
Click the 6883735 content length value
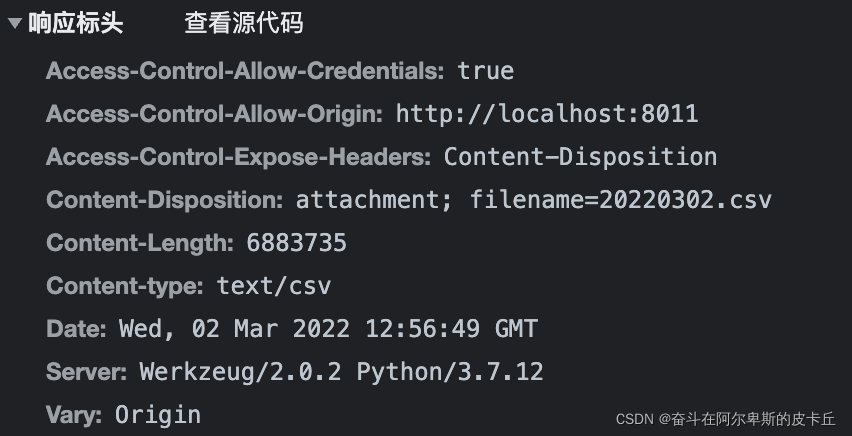pyautogui.click(x=297, y=243)
